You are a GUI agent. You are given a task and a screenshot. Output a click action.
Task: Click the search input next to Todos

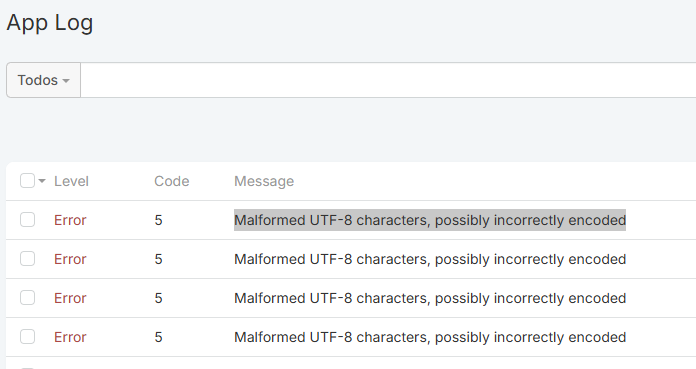click(x=388, y=80)
